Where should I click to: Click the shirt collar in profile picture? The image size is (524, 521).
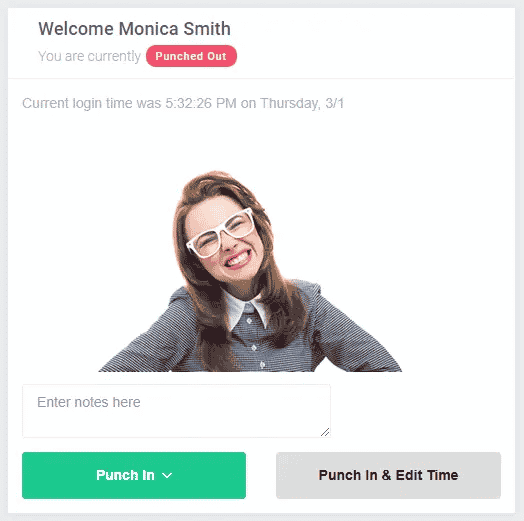[246, 311]
